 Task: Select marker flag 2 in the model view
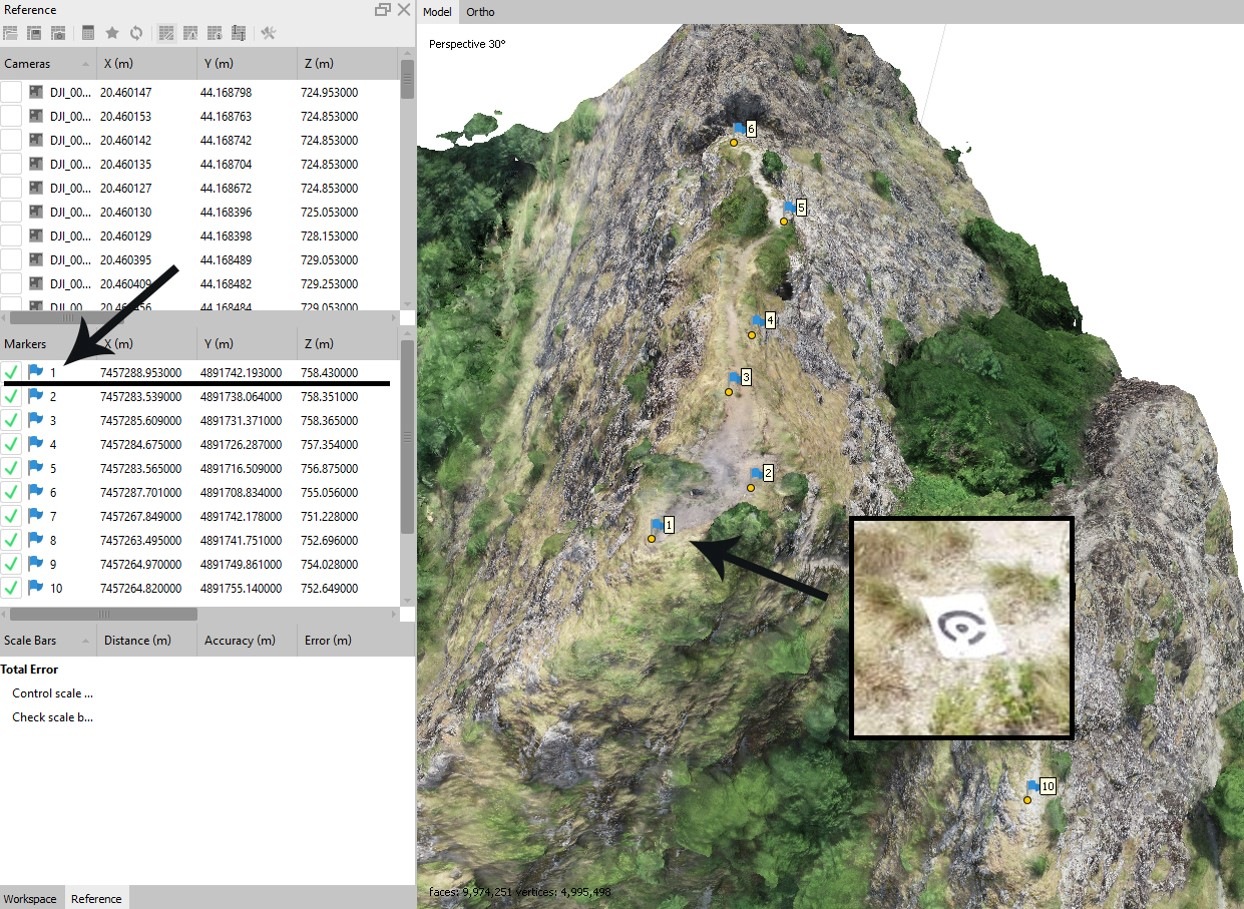tap(756, 474)
